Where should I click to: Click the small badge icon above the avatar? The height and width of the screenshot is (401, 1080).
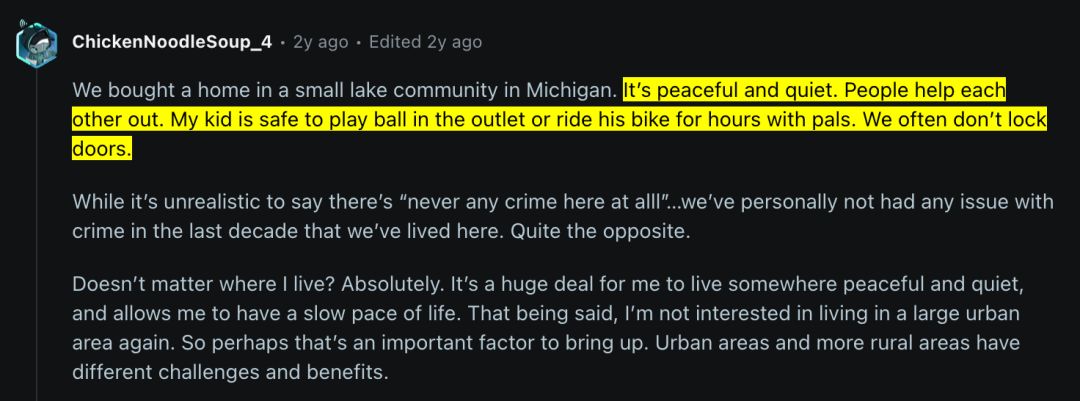point(23,25)
